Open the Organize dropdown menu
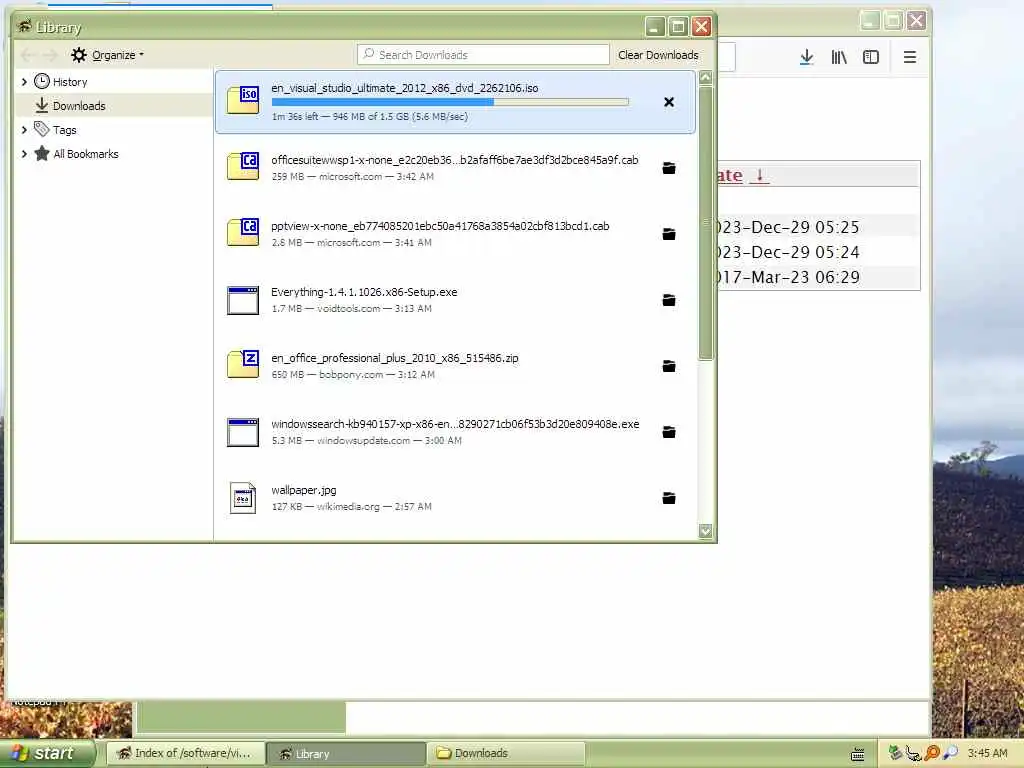This screenshot has height=768, width=1024. [108, 55]
